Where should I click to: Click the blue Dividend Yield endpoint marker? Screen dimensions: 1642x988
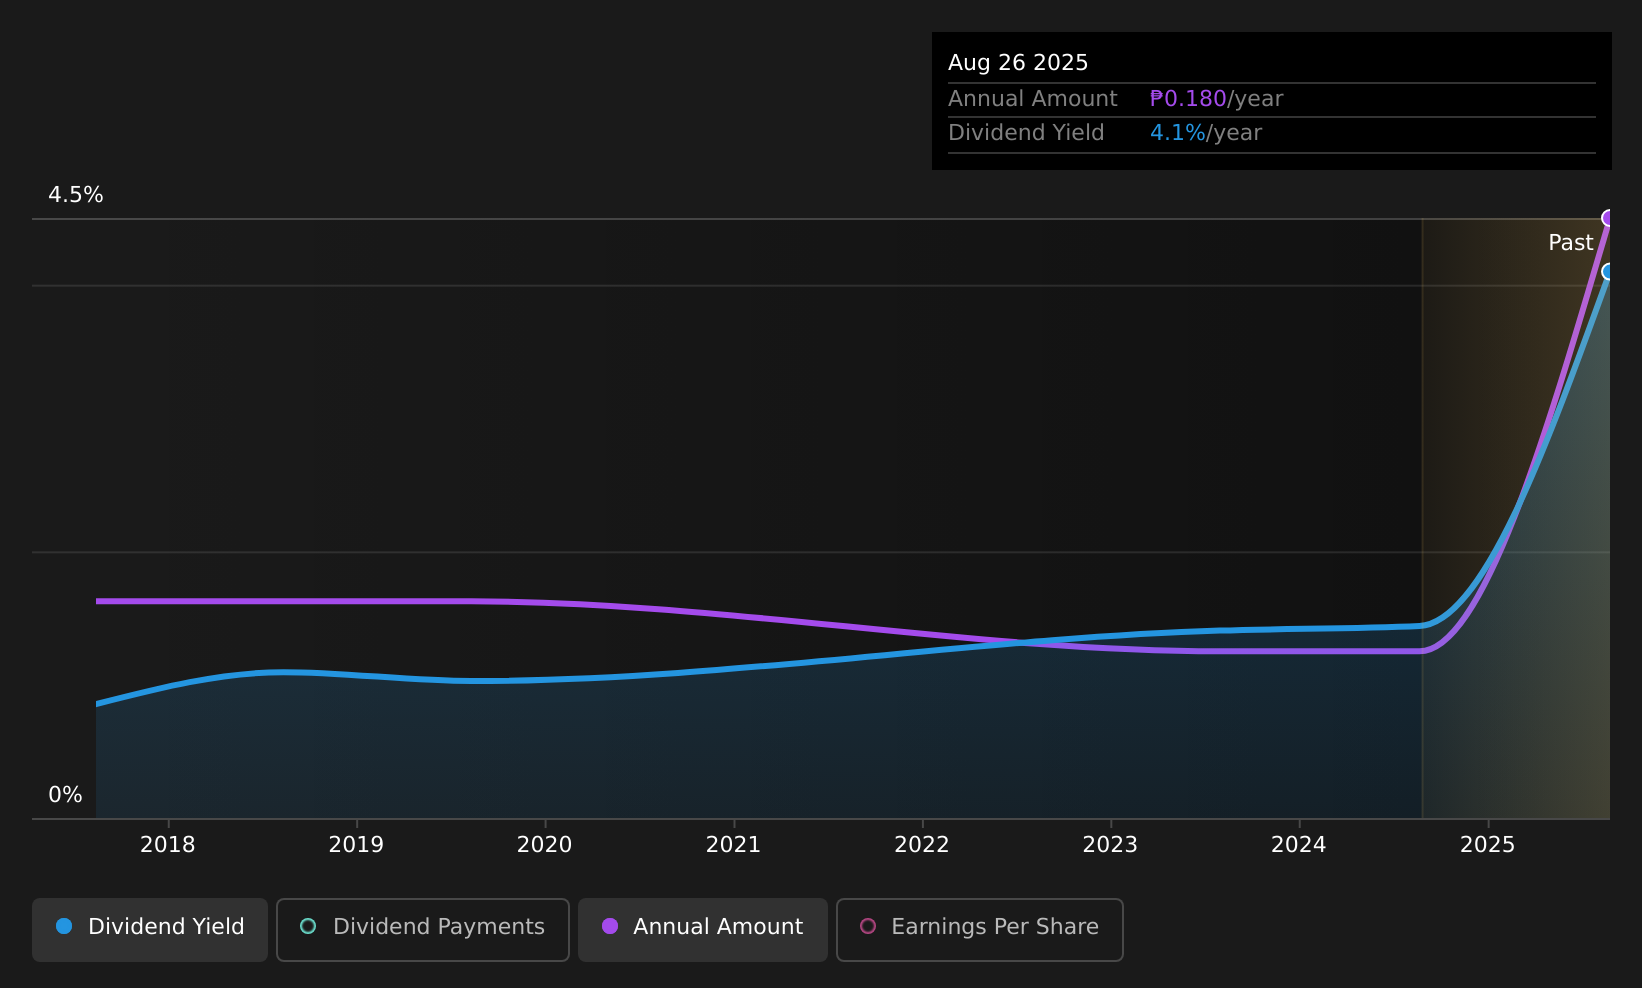click(x=1608, y=271)
